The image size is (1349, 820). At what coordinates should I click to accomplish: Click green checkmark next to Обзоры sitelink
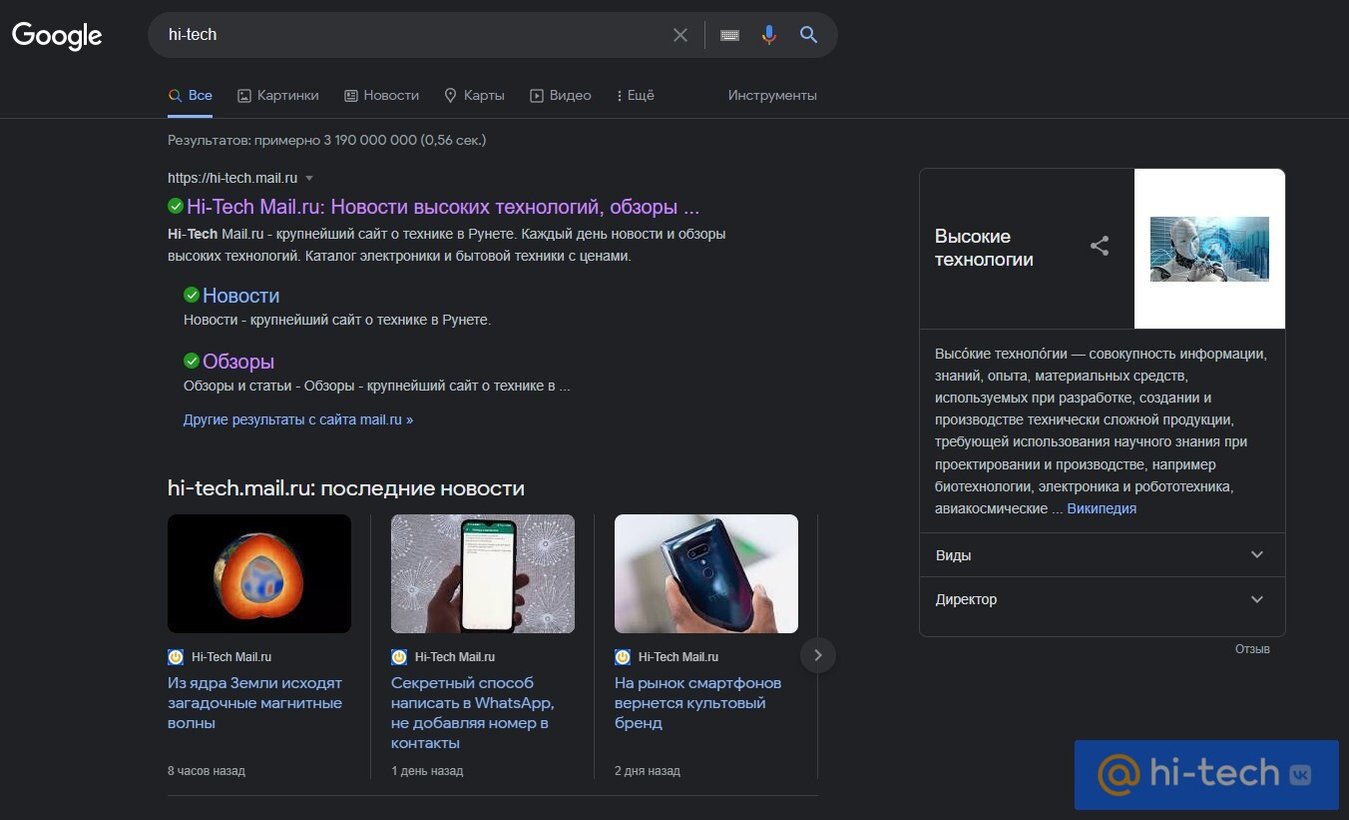(191, 360)
